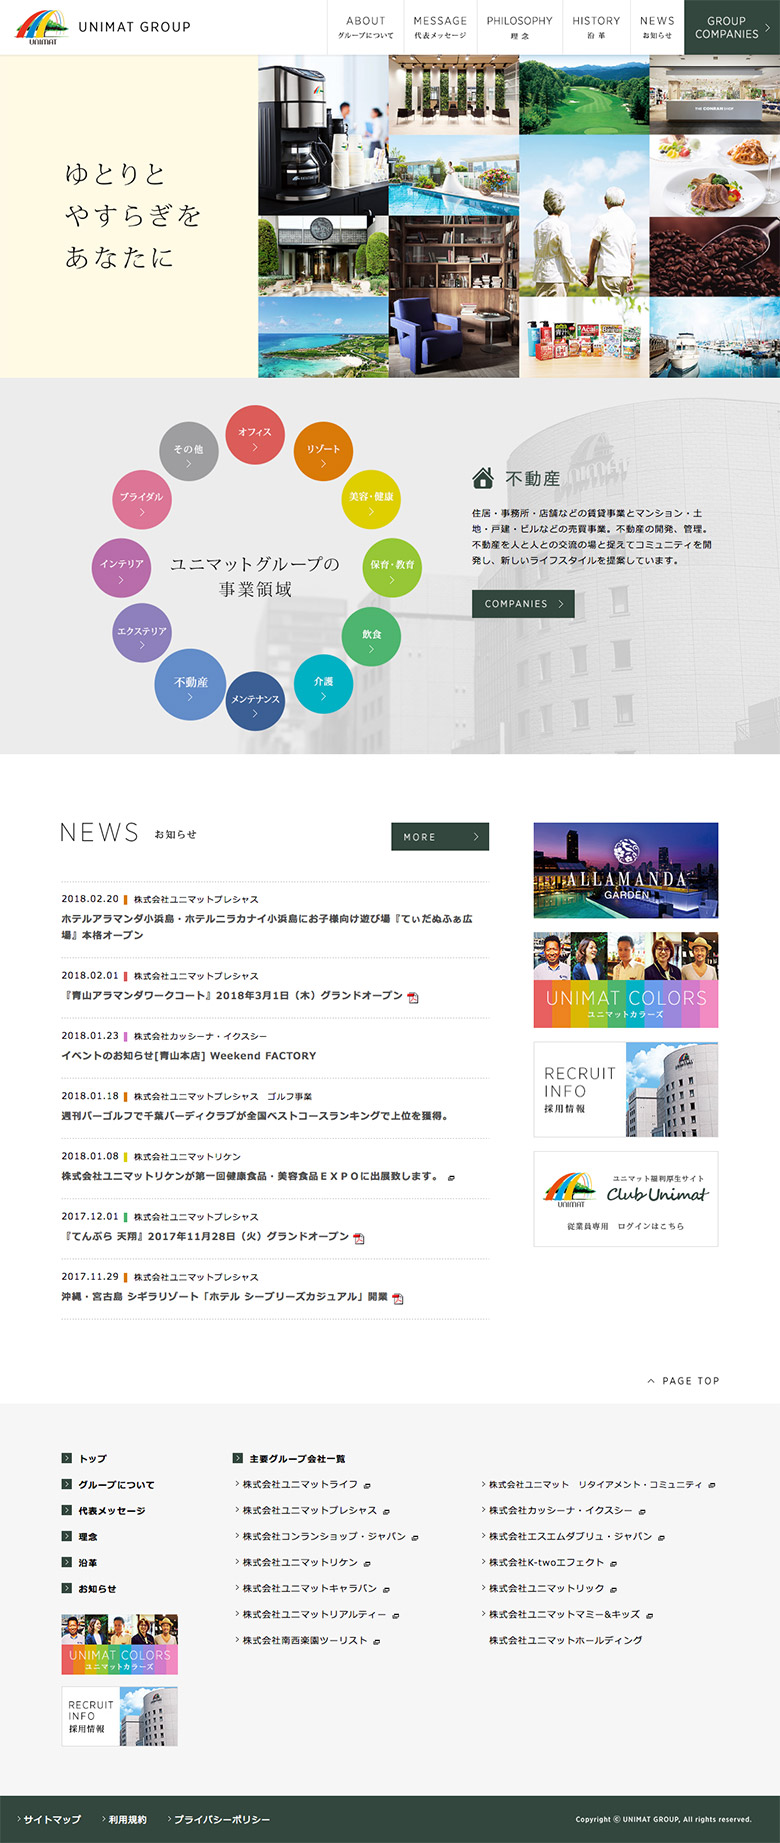Image resolution: width=780 pixels, height=1843 pixels.
Task: Open PDF icon for 青山アラマンダワークコート news
Action: click(413, 997)
